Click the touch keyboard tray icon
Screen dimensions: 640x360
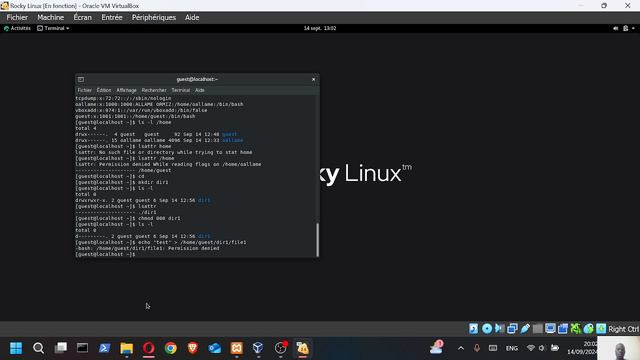(493, 348)
